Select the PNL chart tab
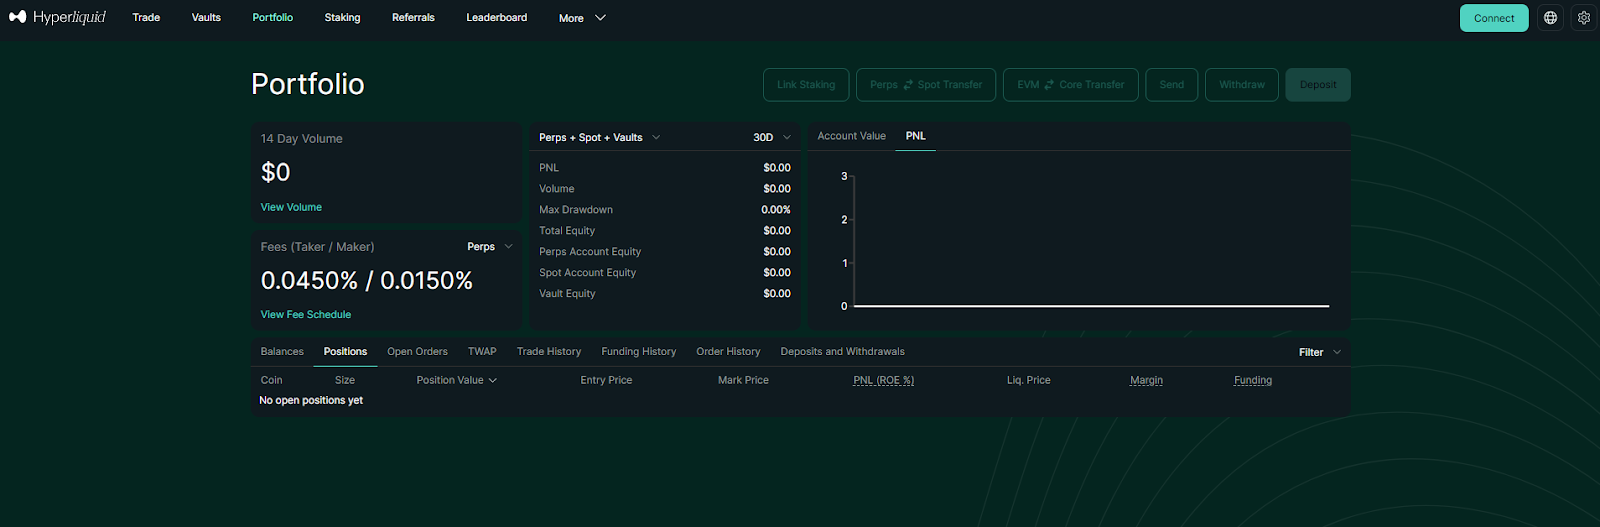1600x527 pixels. [x=916, y=136]
